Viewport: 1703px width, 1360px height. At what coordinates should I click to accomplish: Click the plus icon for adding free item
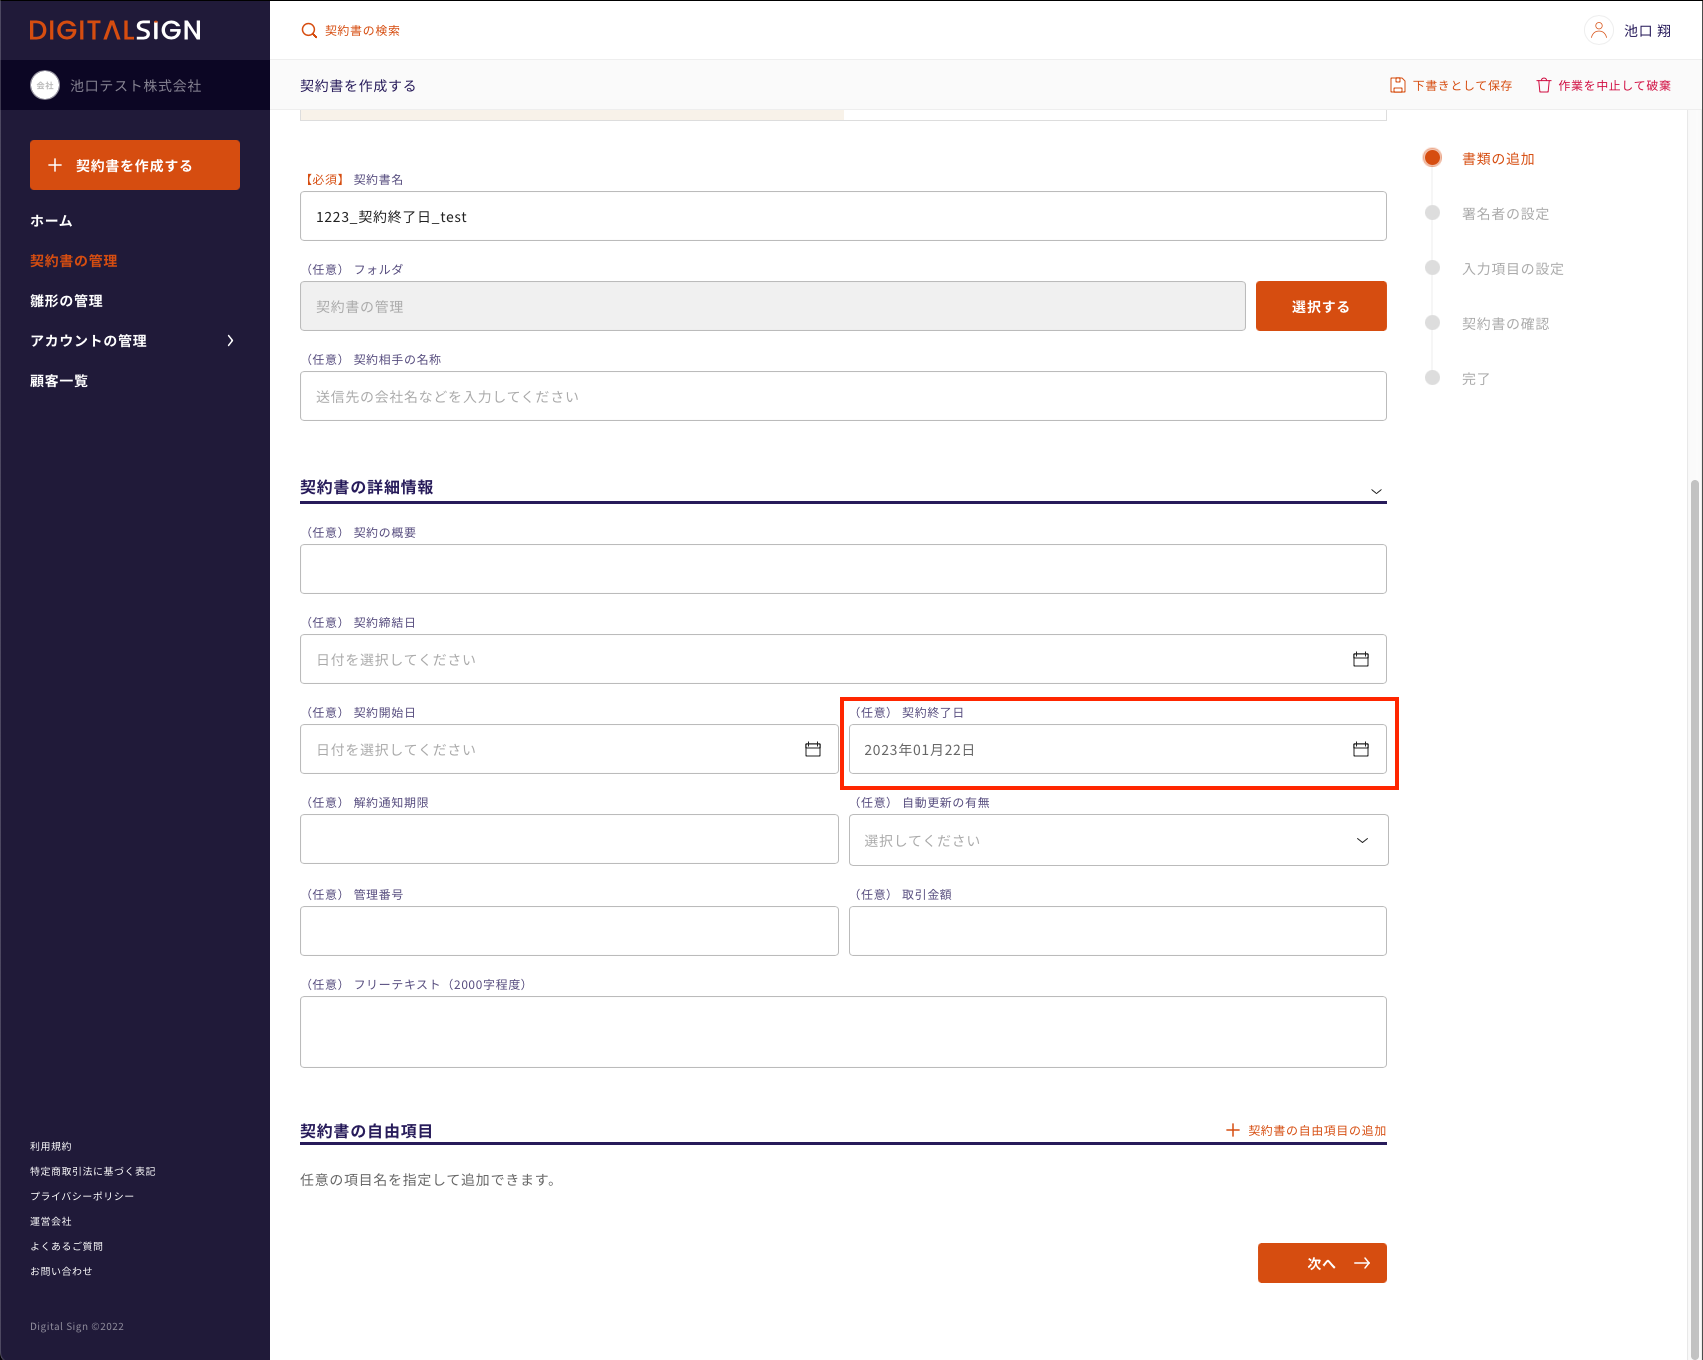pos(1232,1130)
